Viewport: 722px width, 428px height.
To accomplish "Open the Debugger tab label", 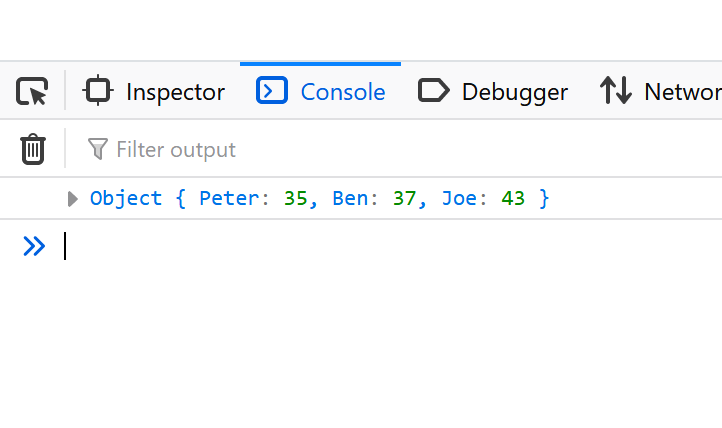I will (514, 92).
